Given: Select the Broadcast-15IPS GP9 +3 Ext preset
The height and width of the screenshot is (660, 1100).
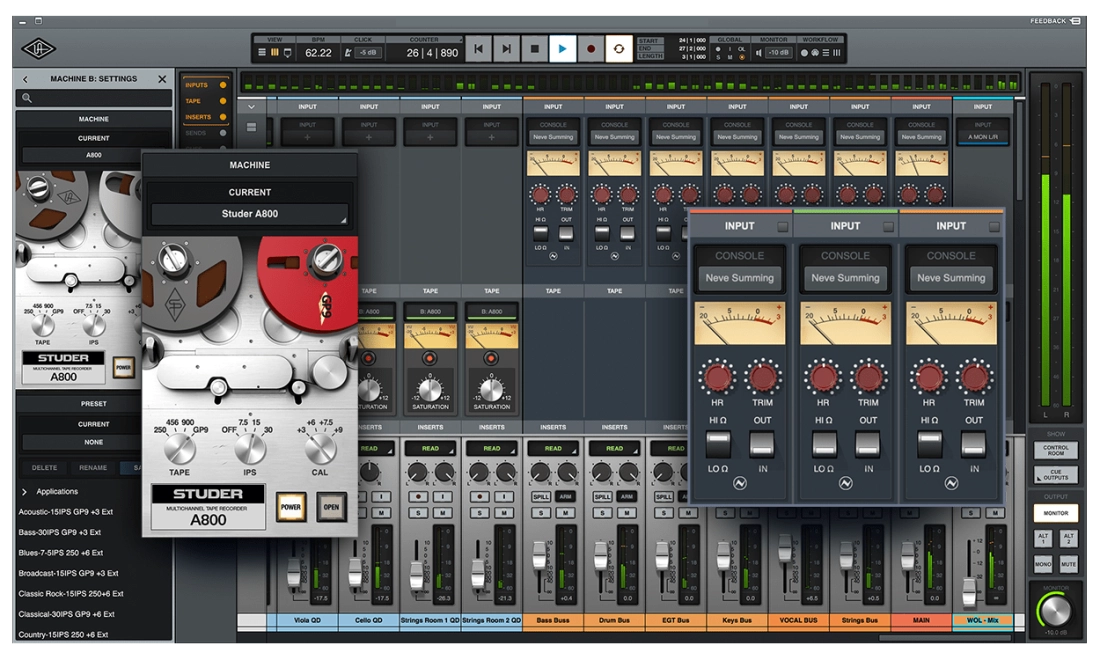Looking at the screenshot, I should (68, 573).
